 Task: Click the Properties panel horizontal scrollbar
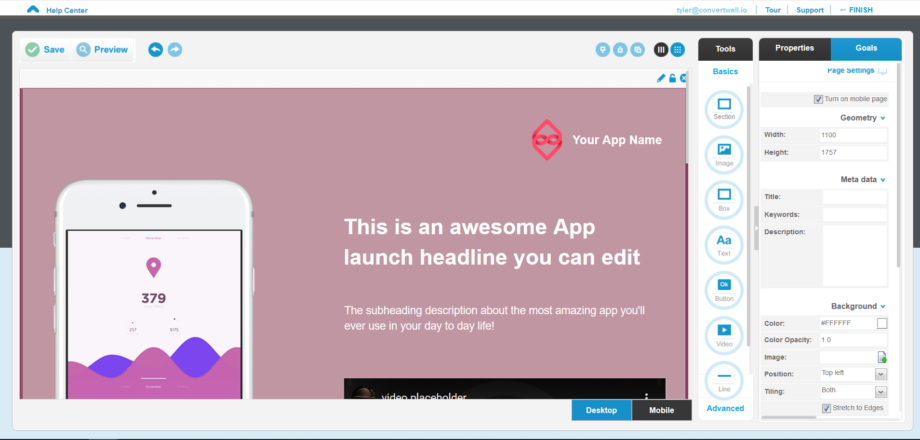coord(788,418)
